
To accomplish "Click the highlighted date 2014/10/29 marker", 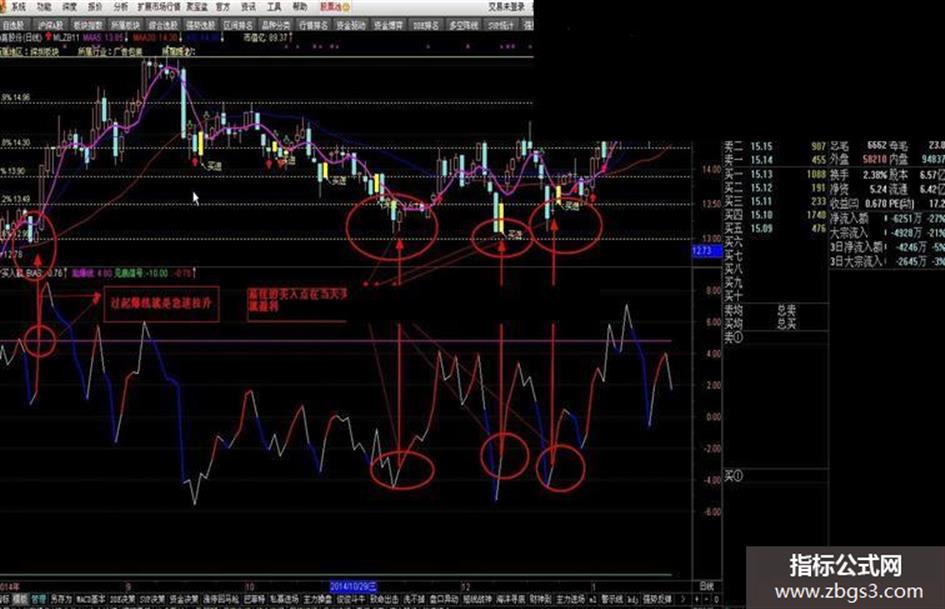I will (353, 585).
